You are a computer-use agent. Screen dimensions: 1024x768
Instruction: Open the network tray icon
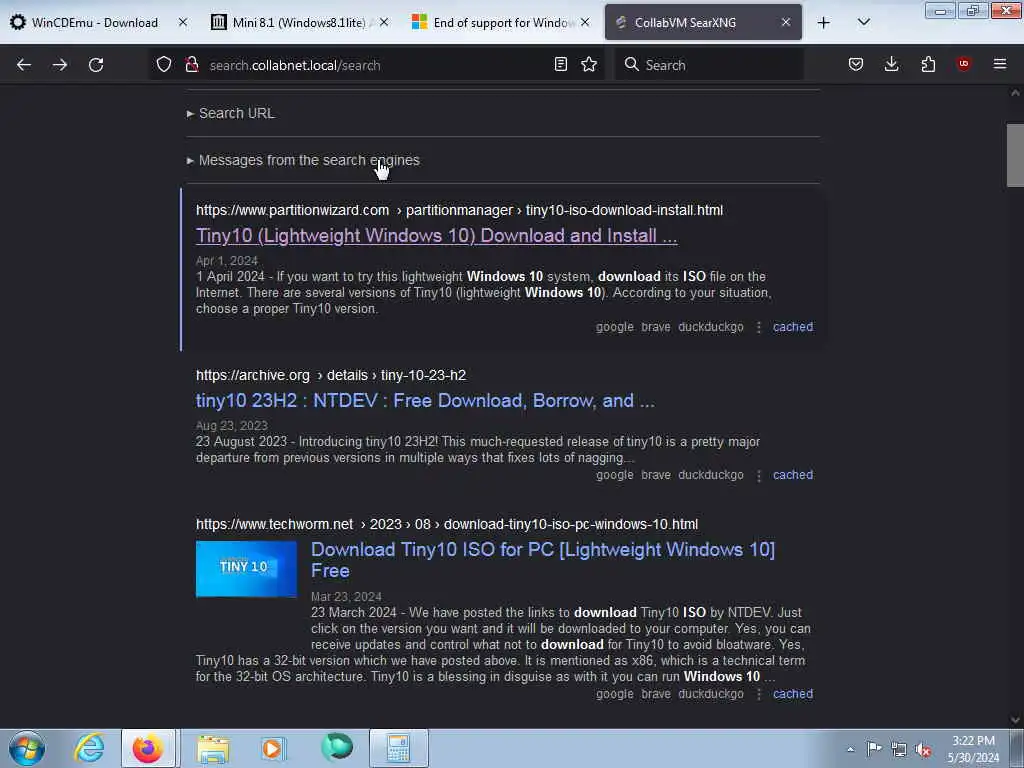point(899,749)
